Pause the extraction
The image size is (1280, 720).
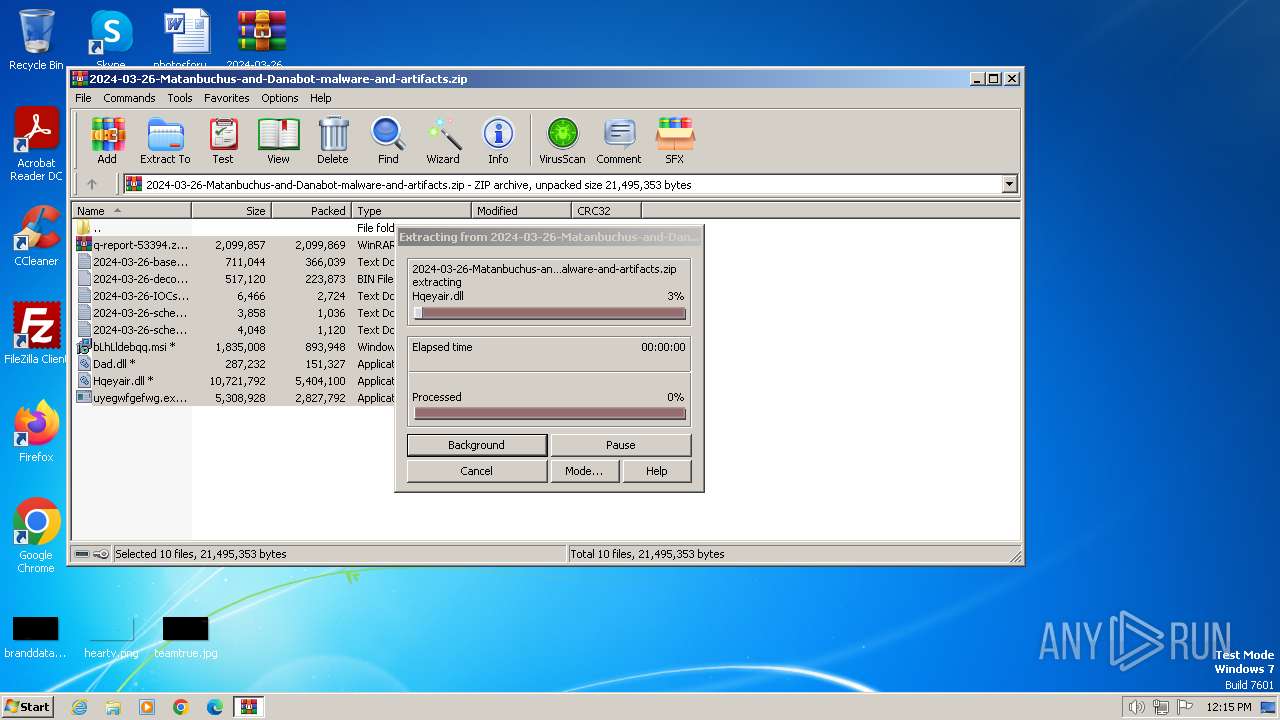(621, 445)
